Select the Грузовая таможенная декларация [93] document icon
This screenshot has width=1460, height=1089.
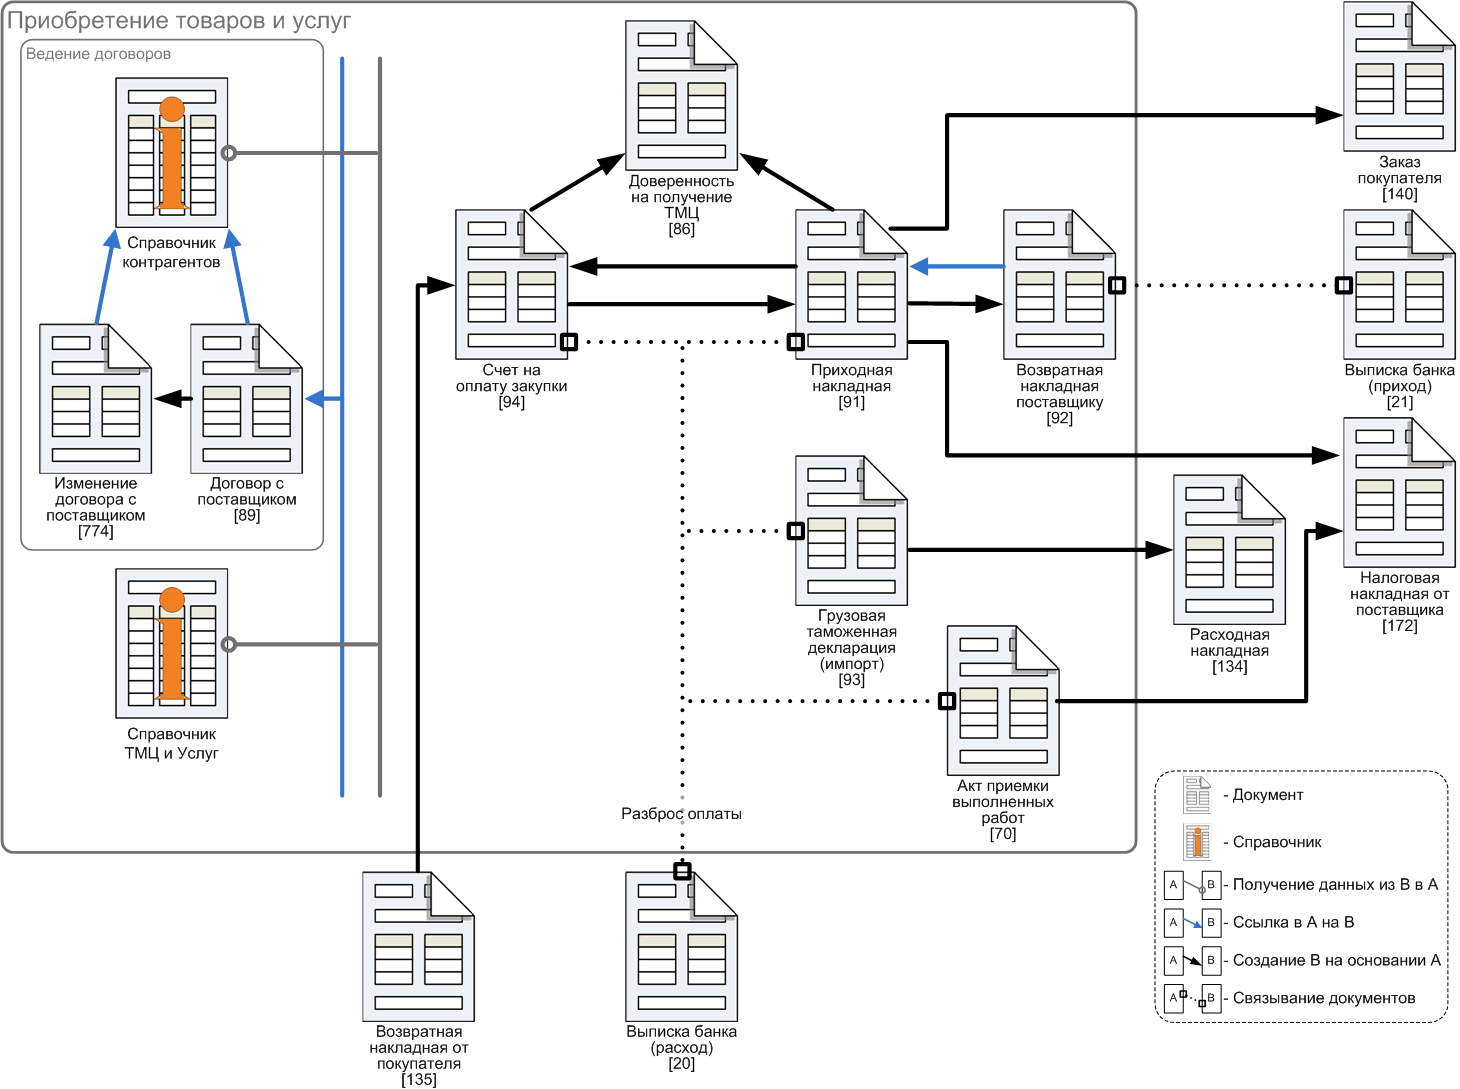[x=852, y=531]
